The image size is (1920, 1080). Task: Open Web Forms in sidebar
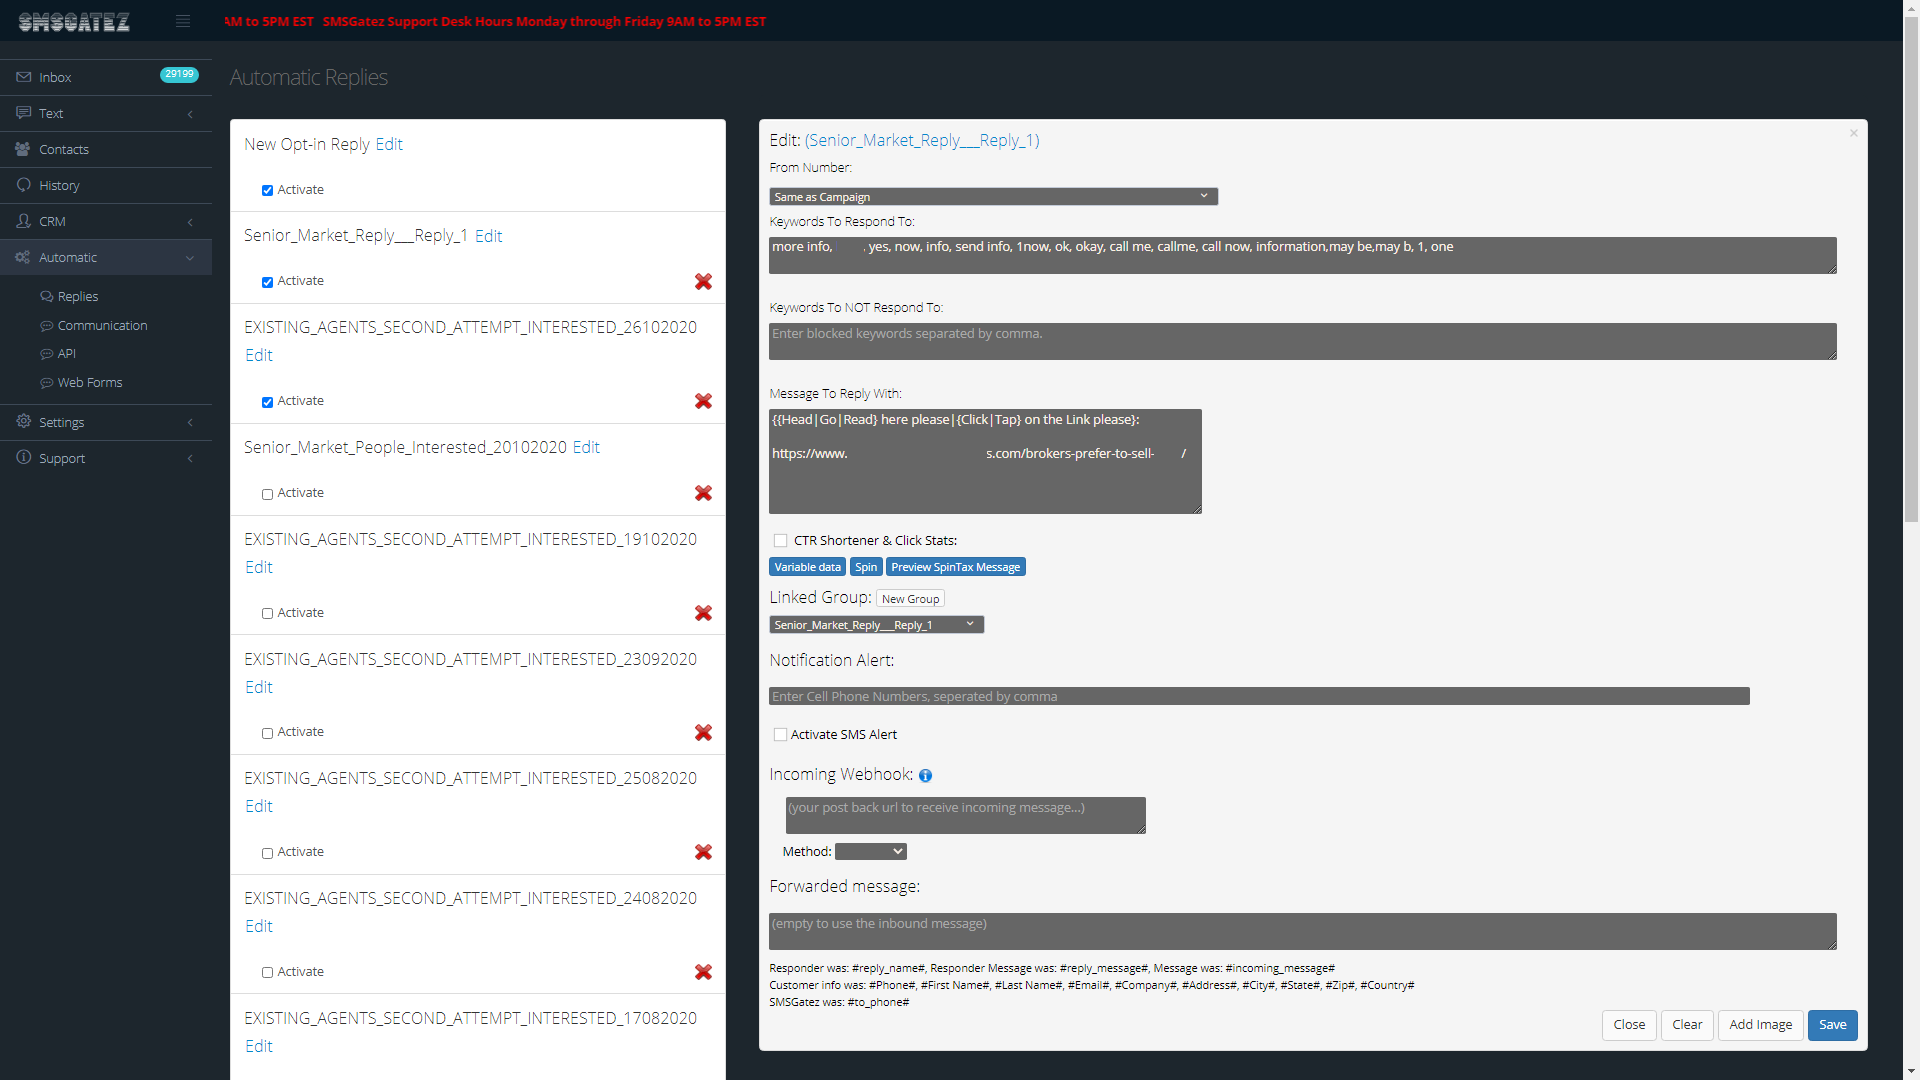pyautogui.click(x=90, y=383)
